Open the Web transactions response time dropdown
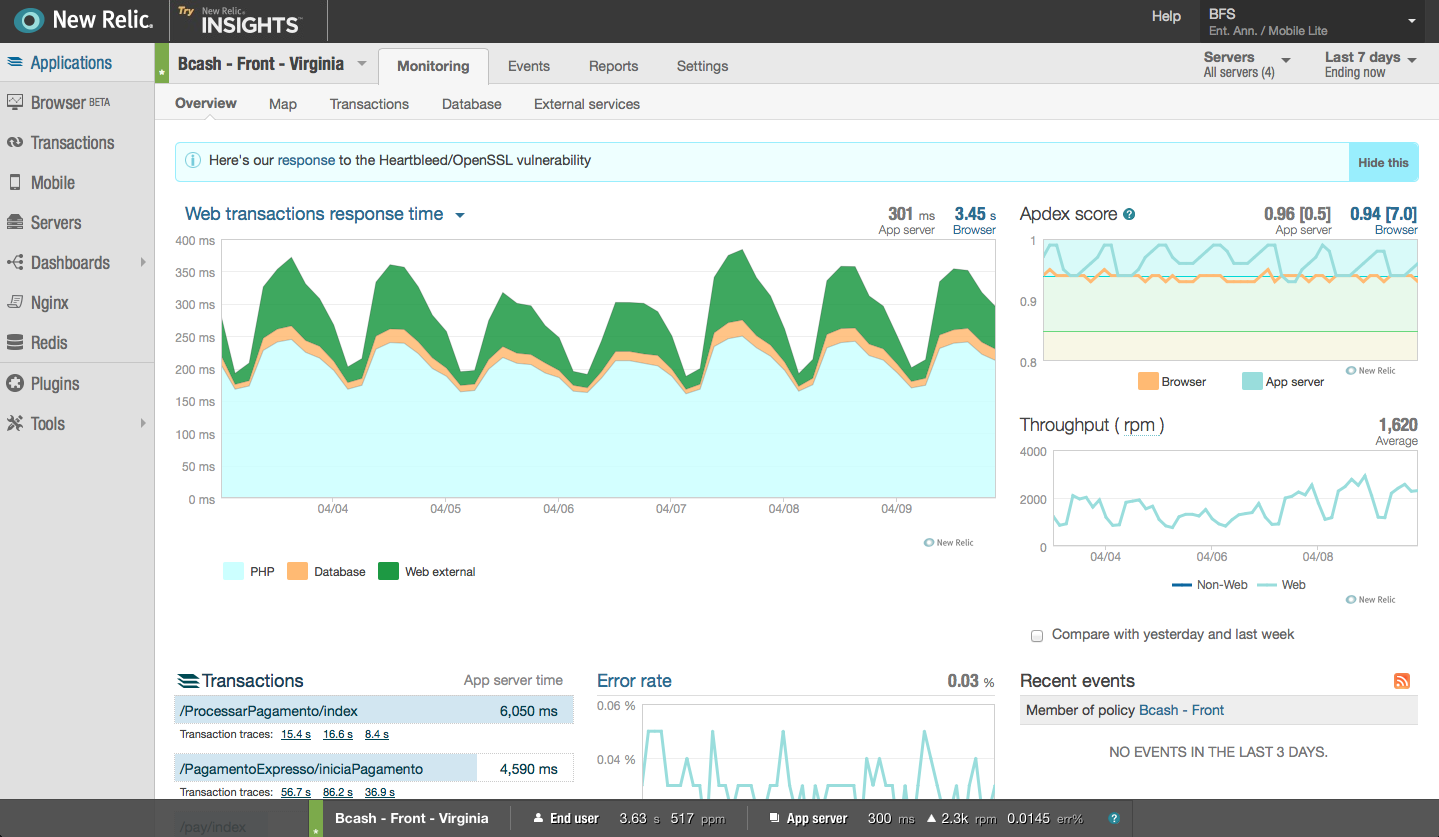Screen dimensions: 1439x837 460,215
